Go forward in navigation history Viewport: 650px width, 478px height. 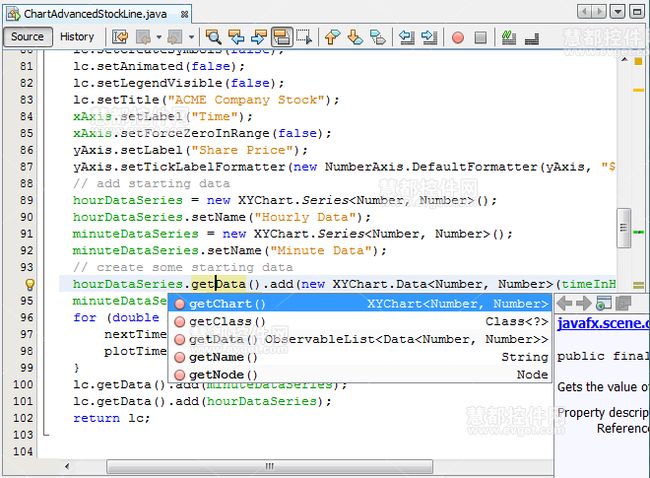click(175, 37)
